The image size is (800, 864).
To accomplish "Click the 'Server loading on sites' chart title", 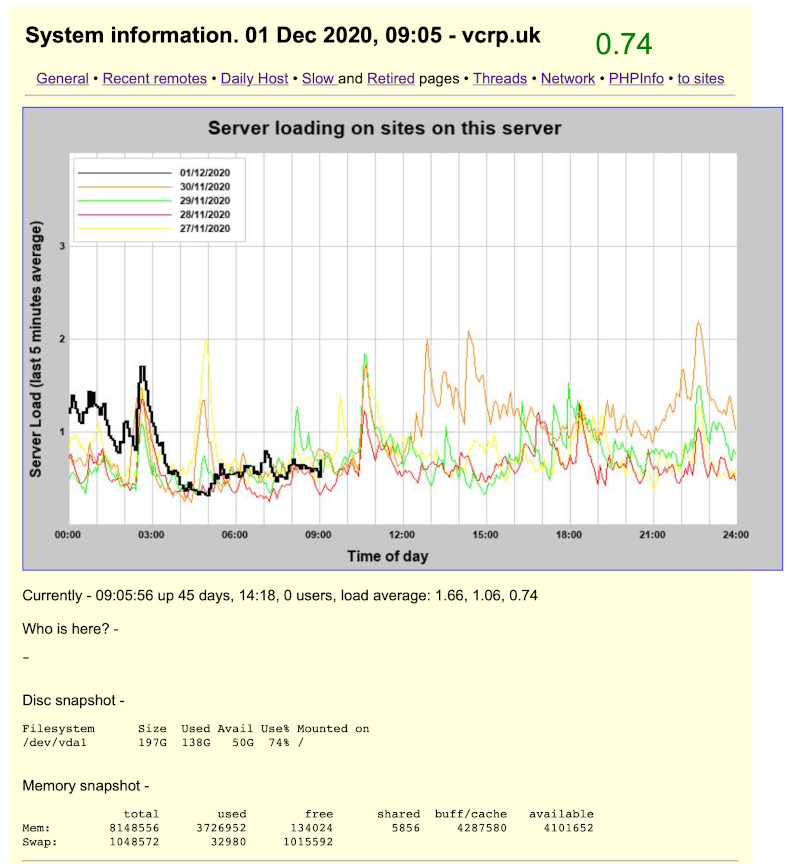I will [384, 128].
